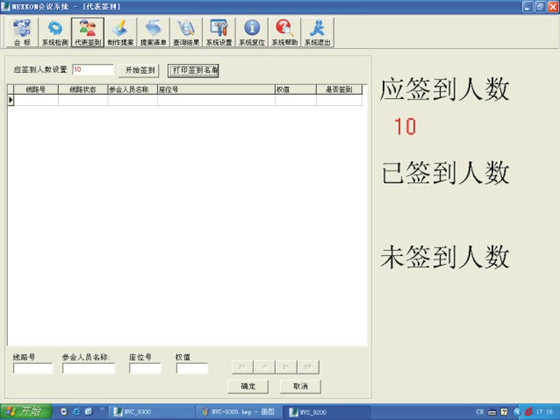
Task: Click the 参会人员名称 input box
Action: click(89, 368)
